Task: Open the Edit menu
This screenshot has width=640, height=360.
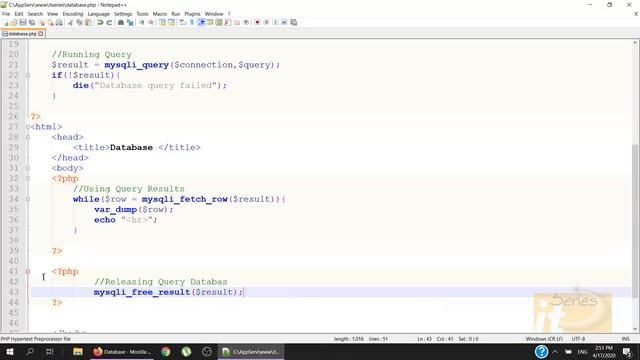Action: point(19,14)
